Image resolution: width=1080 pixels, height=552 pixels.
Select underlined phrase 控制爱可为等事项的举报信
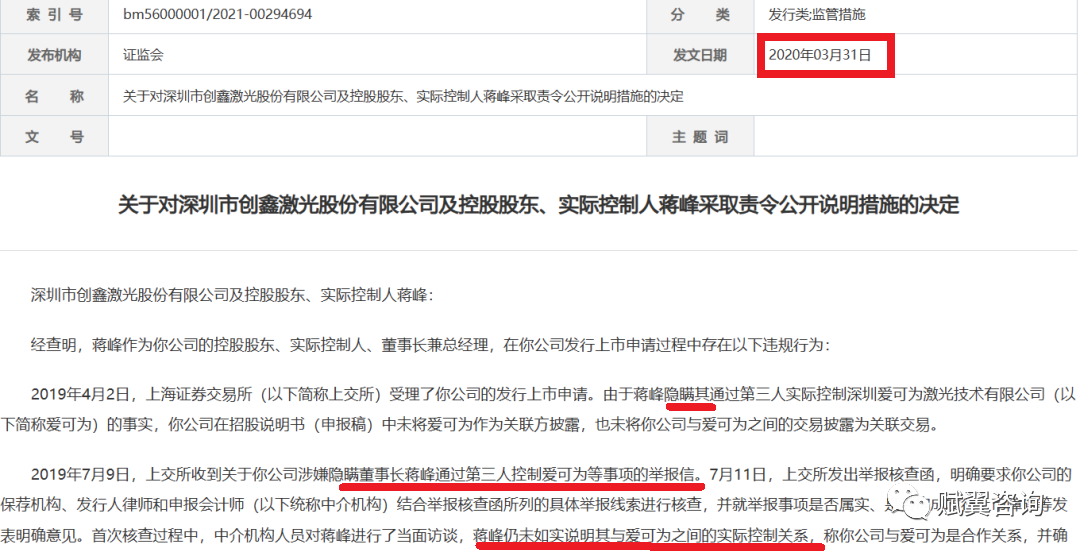click(x=603, y=474)
